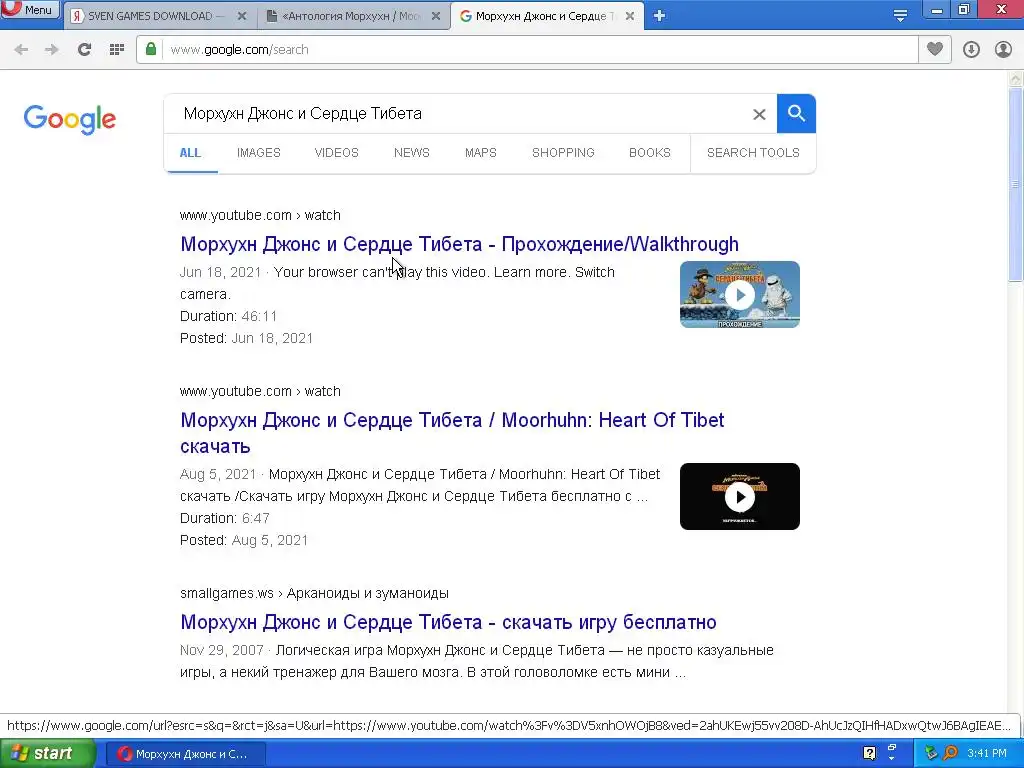Click the Posted: Jun 18, 2021 text
The image size is (1024, 768).
pos(246,338)
